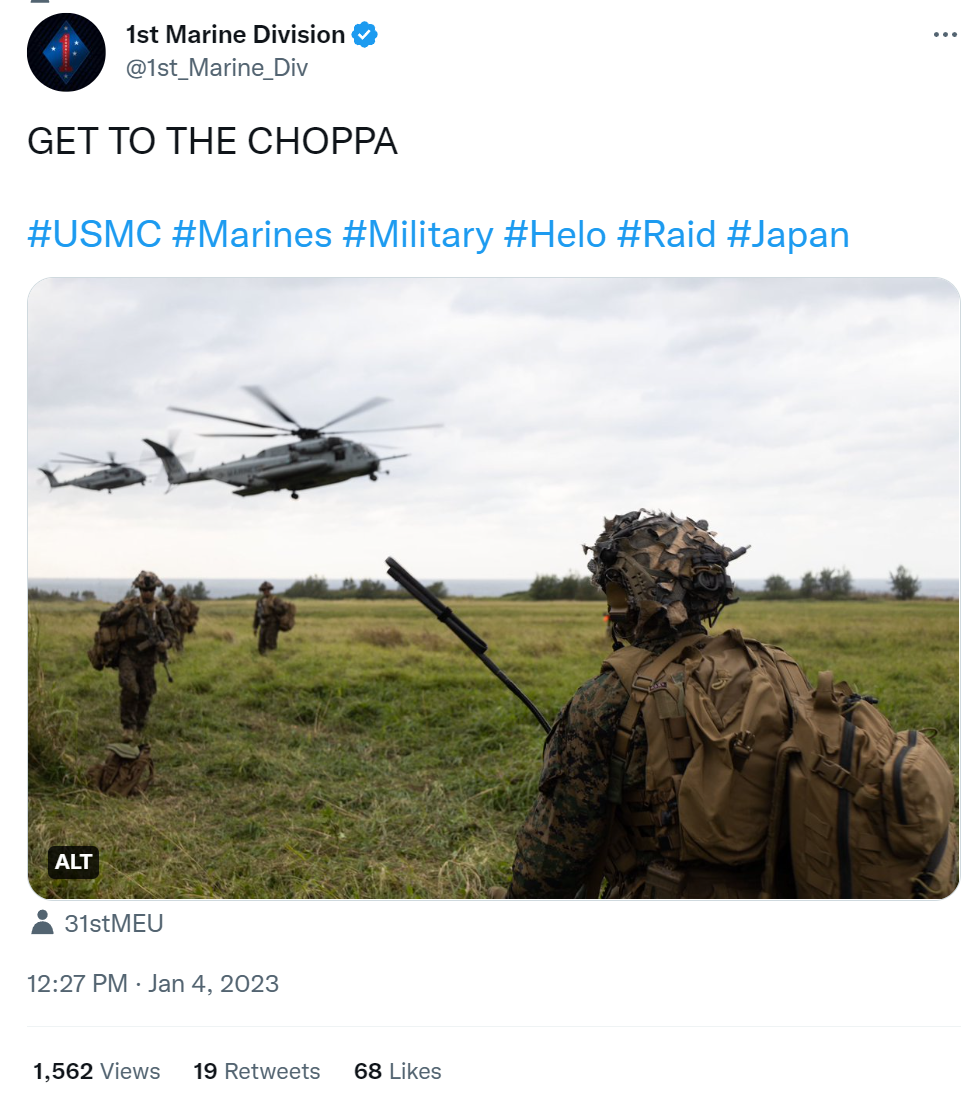Viewport: 979px width, 1111px height.
Task: Open the three-dot more options menu
Action: coord(945,34)
